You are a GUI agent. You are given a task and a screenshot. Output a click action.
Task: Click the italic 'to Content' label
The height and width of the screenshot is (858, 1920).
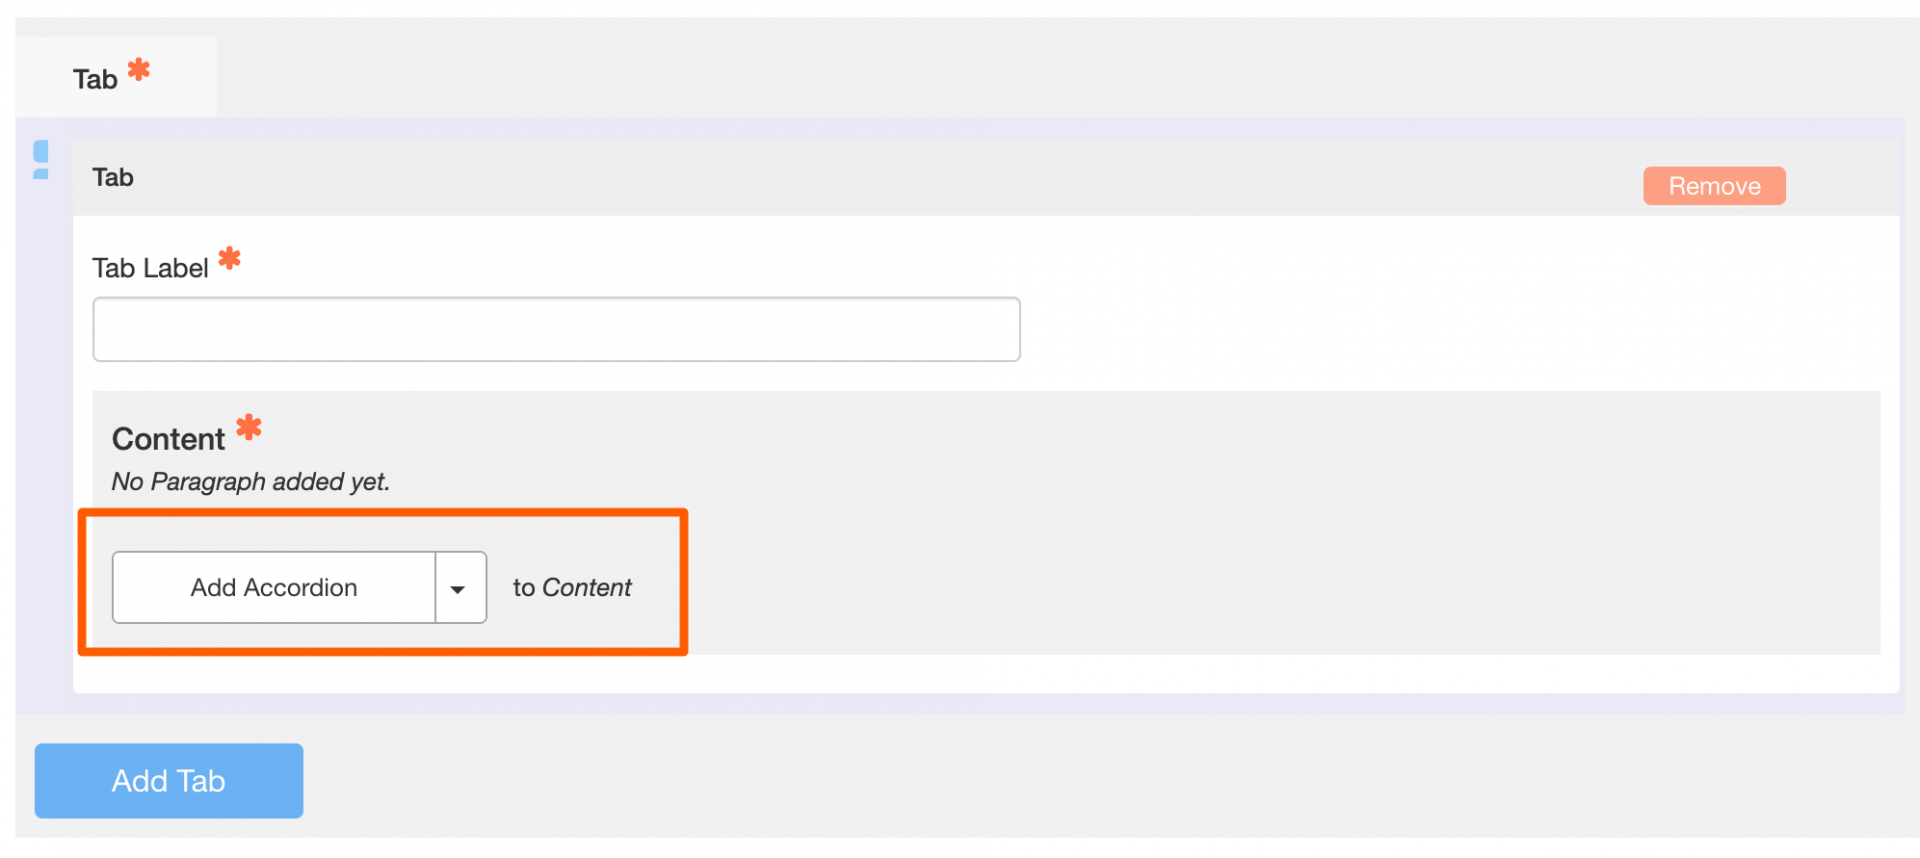pyautogui.click(x=572, y=587)
